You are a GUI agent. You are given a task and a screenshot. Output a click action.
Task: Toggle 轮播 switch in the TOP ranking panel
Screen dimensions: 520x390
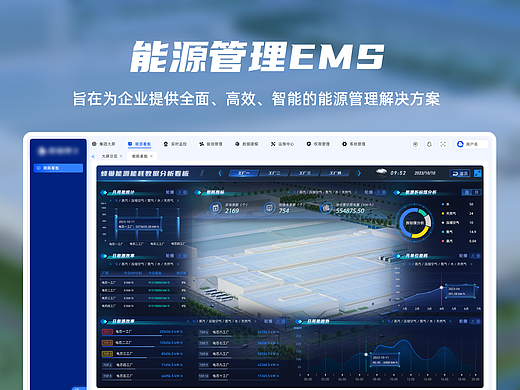280,321
